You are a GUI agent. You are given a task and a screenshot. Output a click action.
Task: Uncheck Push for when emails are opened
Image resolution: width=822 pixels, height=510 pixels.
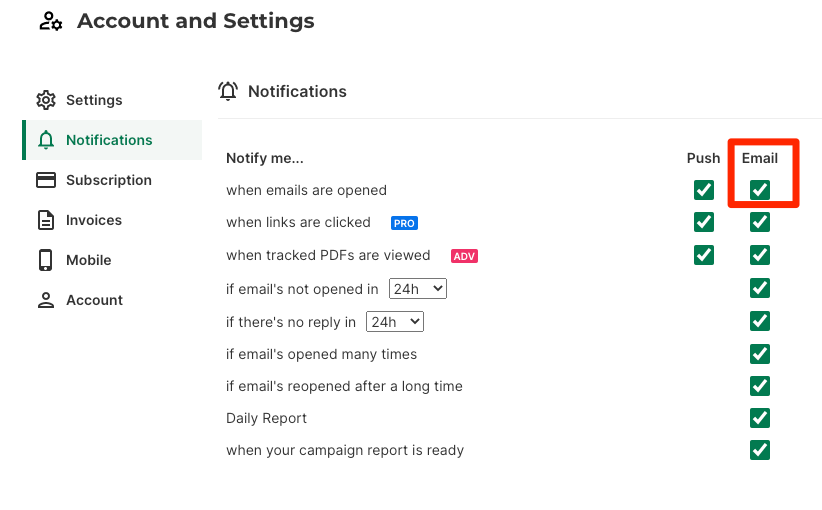click(704, 190)
